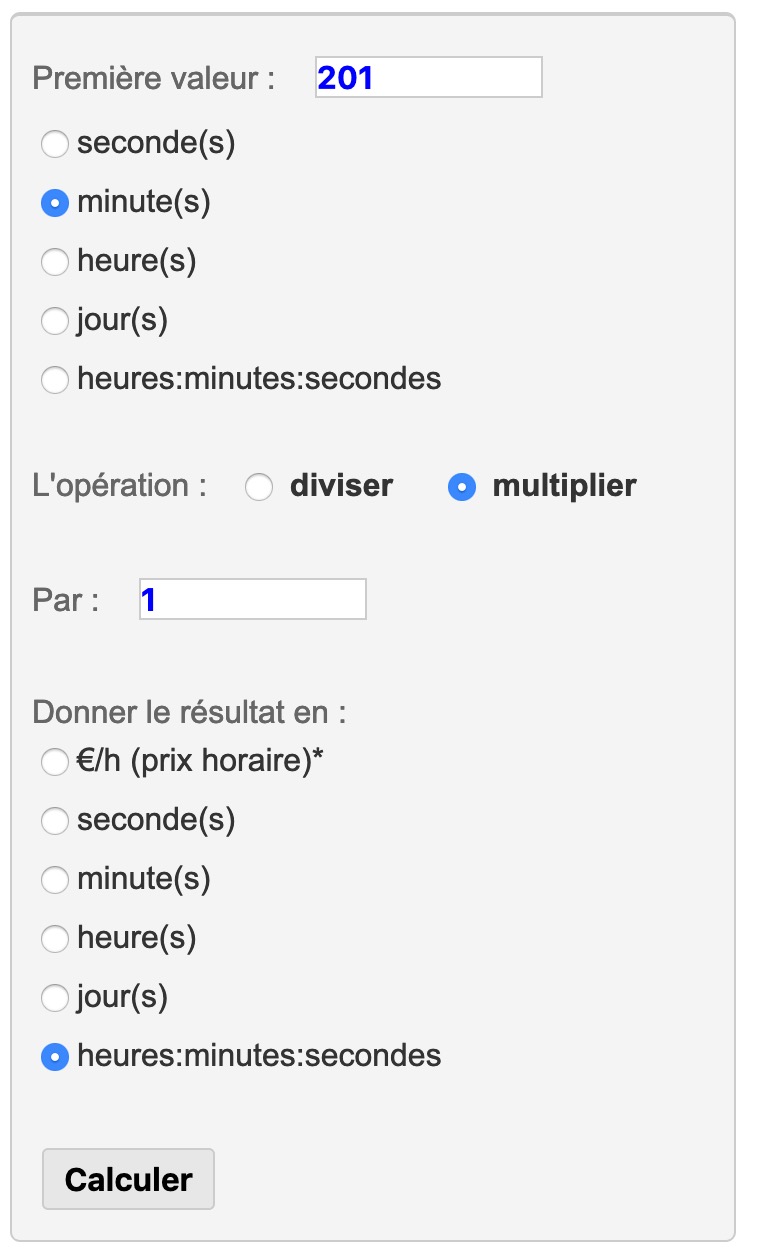Click the 'diviser' label text

coord(341,486)
